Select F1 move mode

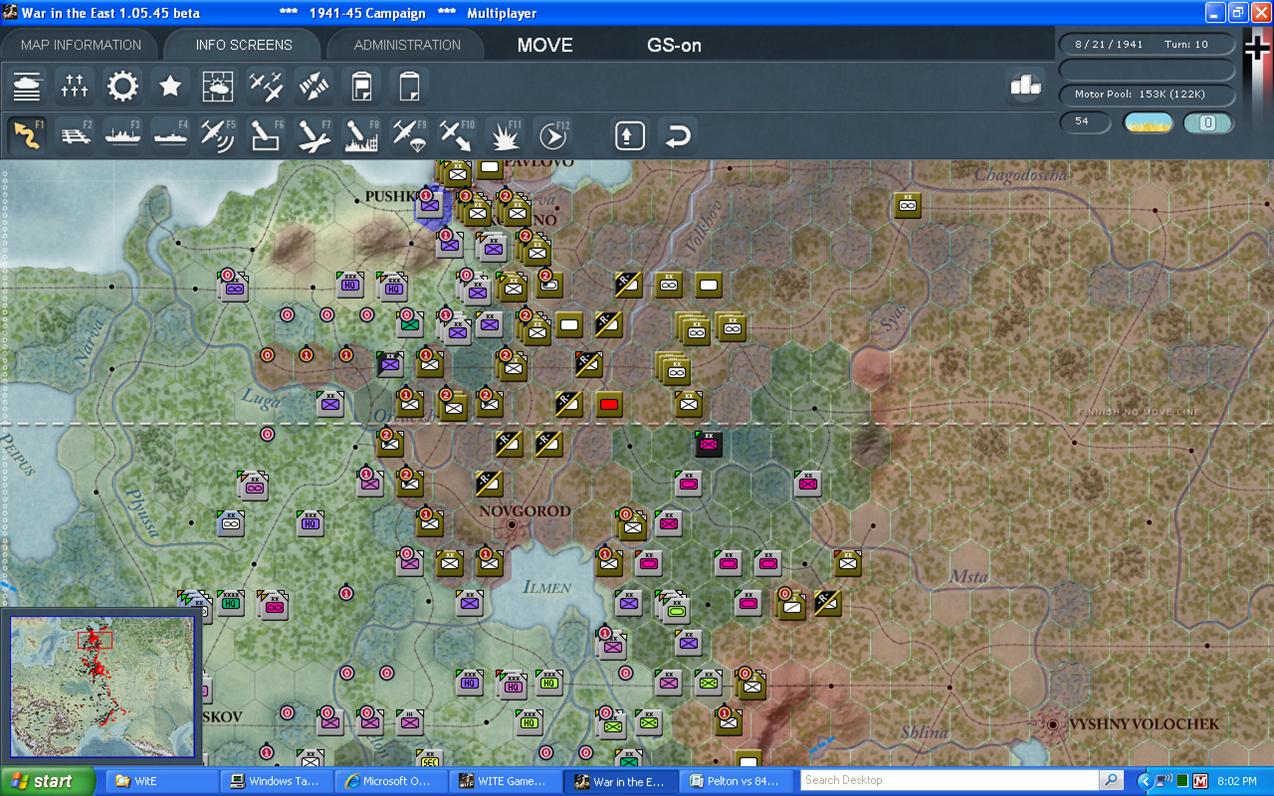27,135
